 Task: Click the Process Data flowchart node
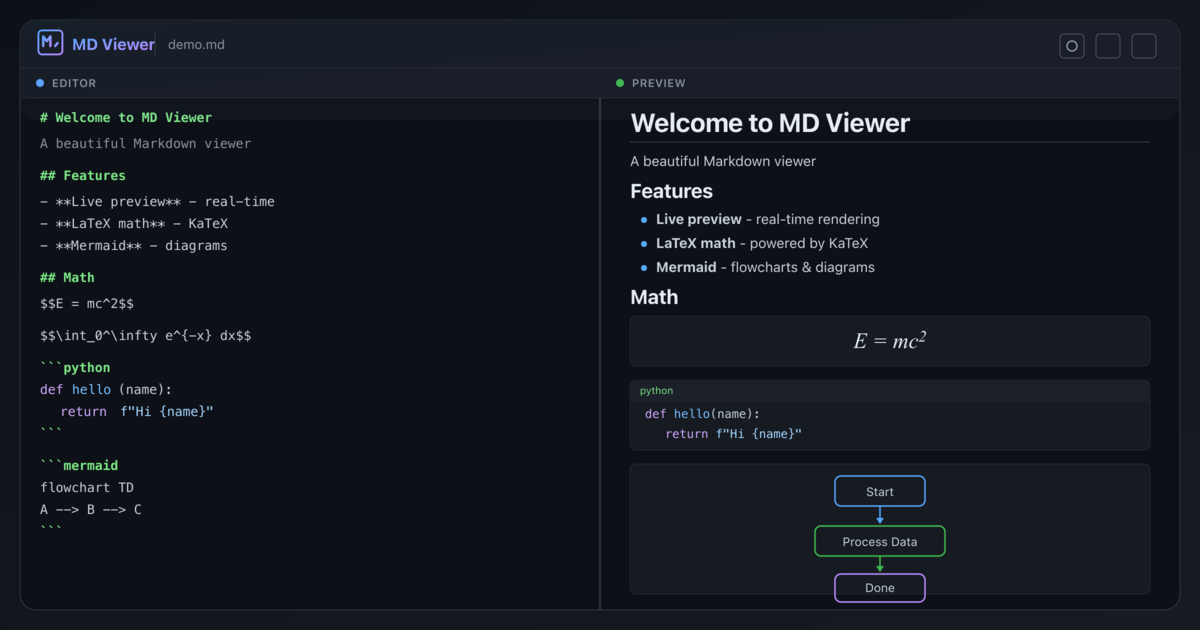879,541
